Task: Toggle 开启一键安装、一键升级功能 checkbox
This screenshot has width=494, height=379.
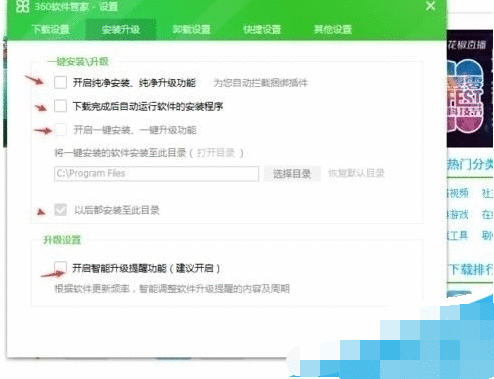Action: click(60, 130)
